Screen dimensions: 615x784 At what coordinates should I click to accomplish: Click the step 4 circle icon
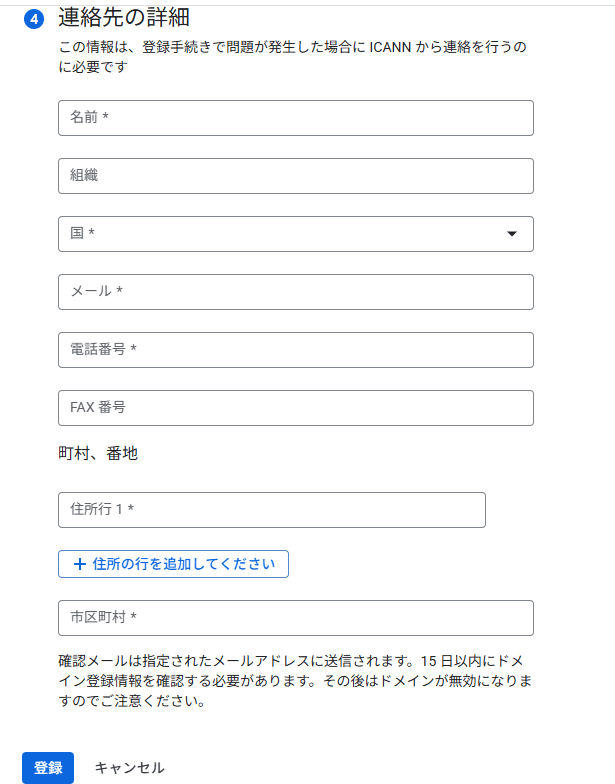point(34,19)
